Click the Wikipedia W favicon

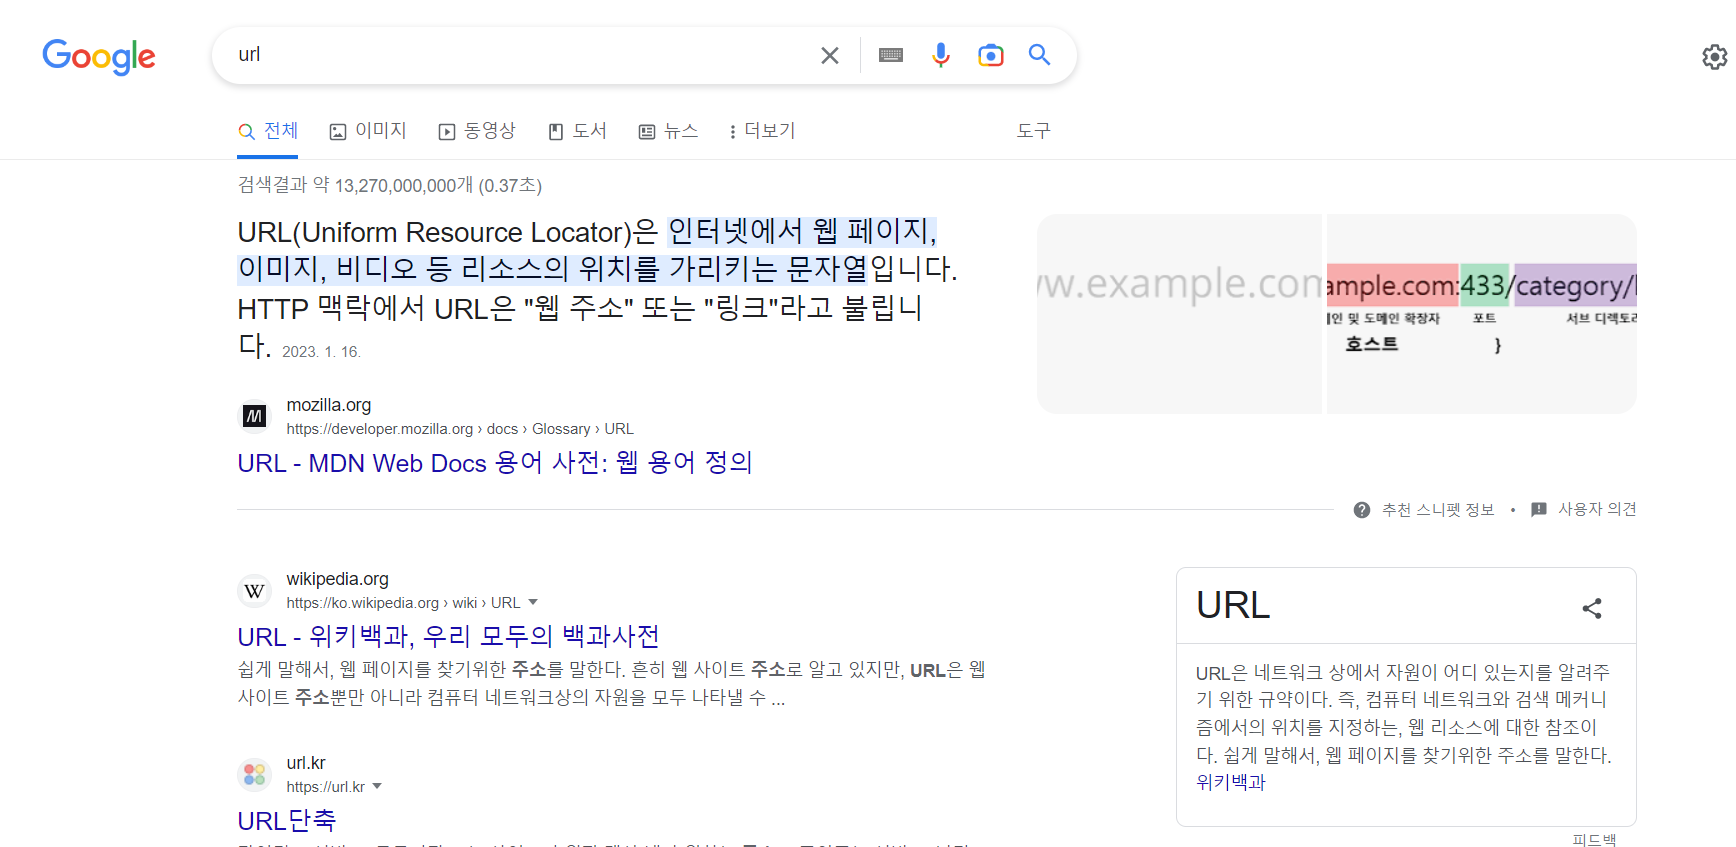coord(254,591)
